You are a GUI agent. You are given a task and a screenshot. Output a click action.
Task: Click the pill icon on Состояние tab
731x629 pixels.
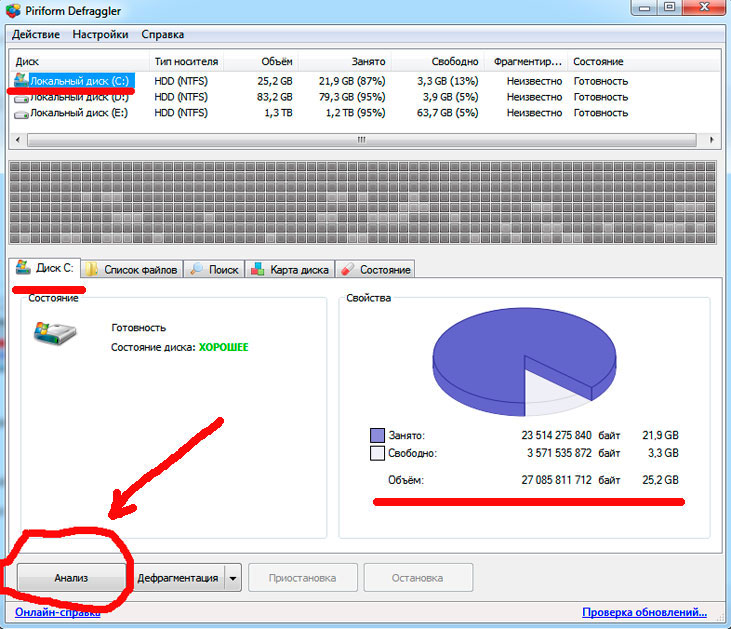pyautogui.click(x=348, y=269)
